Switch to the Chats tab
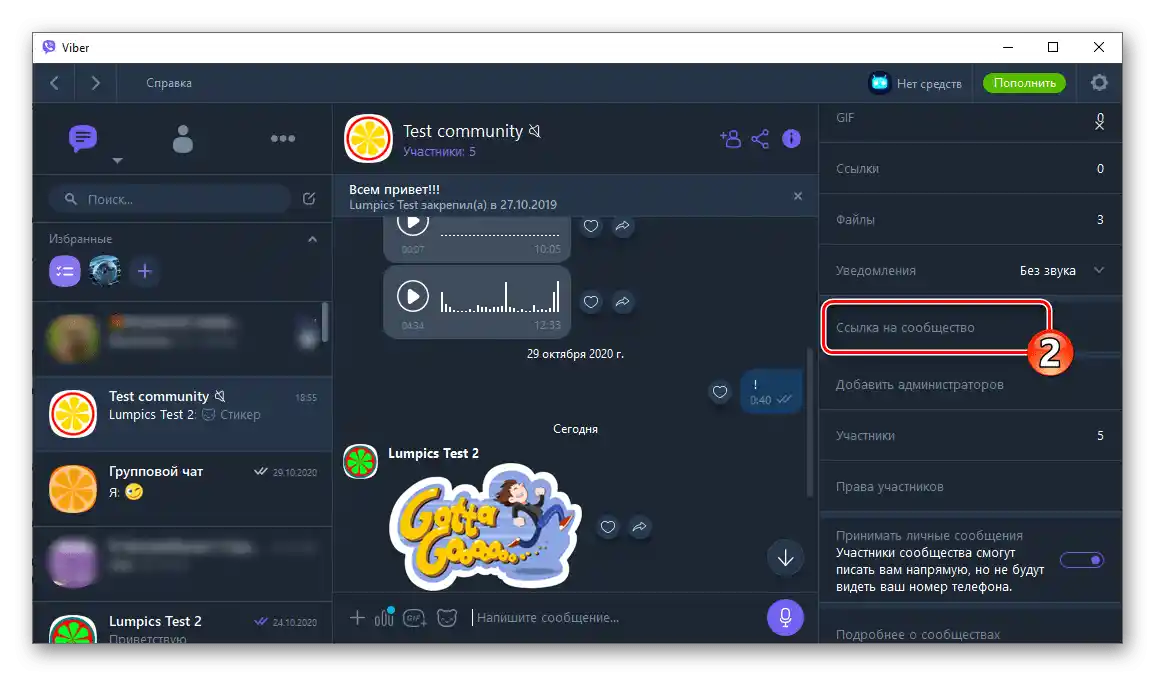 tap(82, 138)
